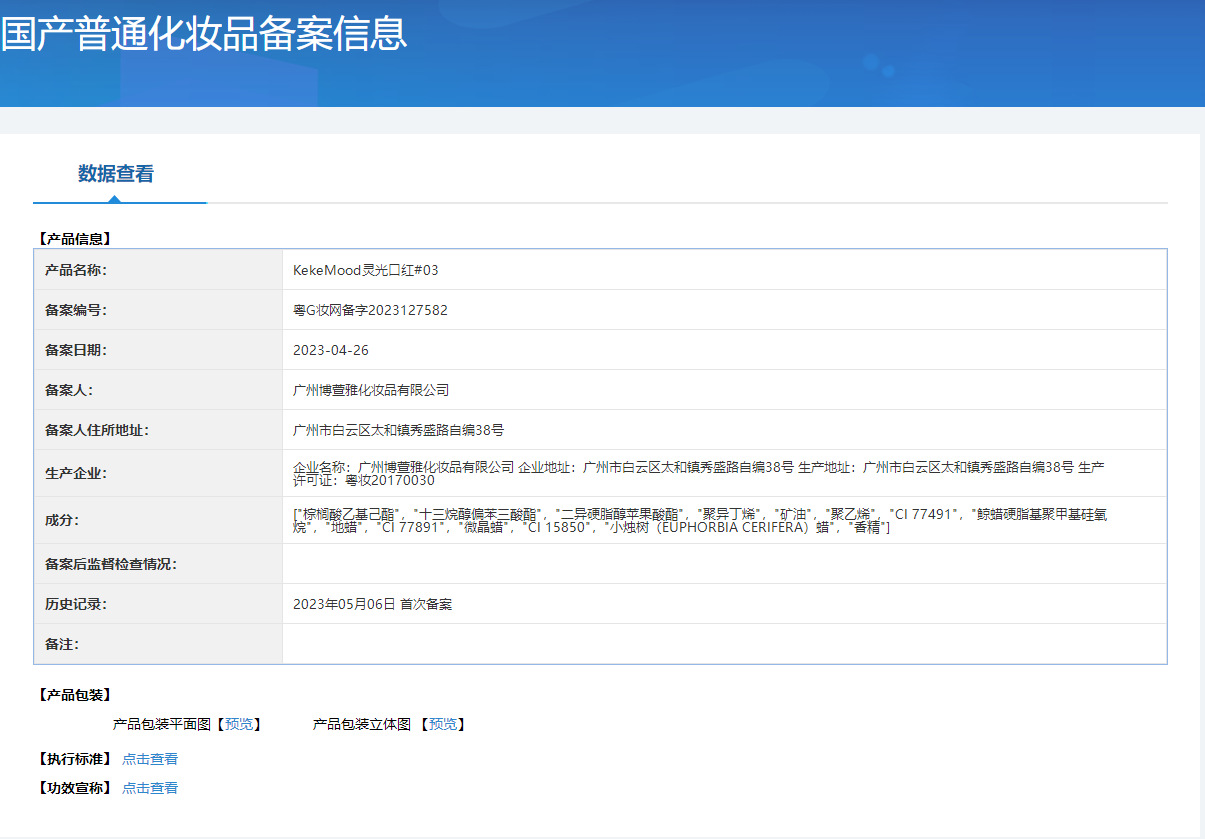Click 点击查看 next to 执行标准
This screenshot has width=1205, height=839.
click(150, 759)
